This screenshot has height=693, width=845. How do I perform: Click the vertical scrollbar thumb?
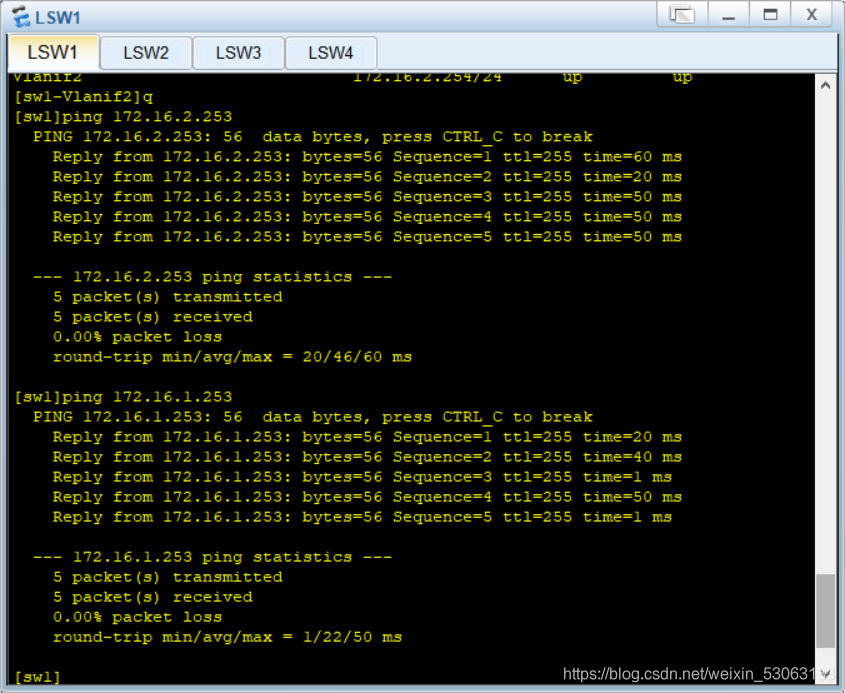tap(825, 611)
